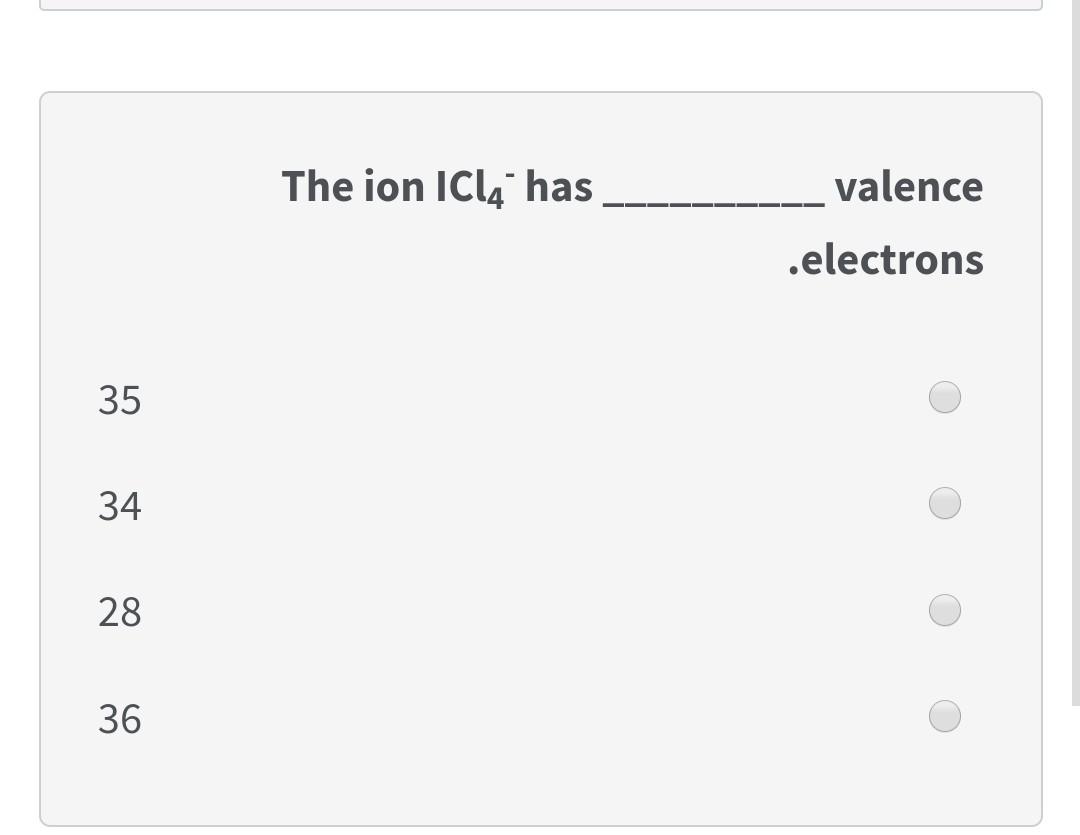
Task: Click empty space between 36 label and its radio
Action: tap(540, 717)
